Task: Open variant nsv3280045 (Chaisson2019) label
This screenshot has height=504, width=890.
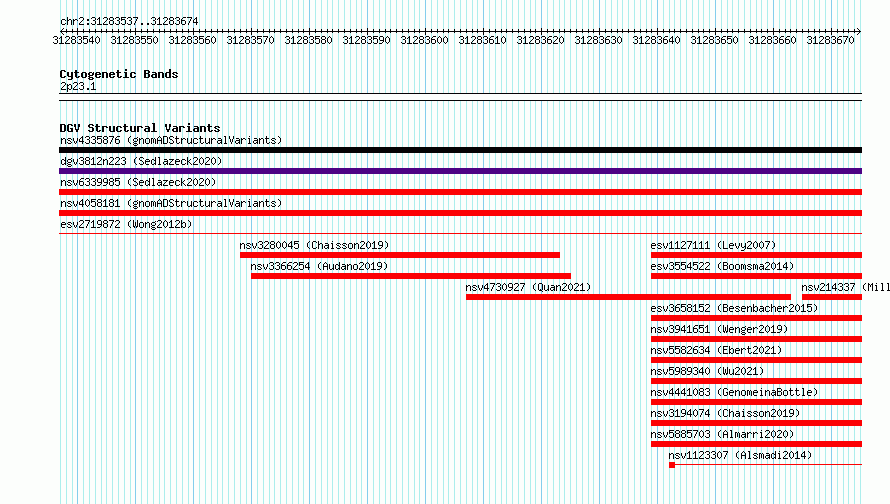Action: 314,245
